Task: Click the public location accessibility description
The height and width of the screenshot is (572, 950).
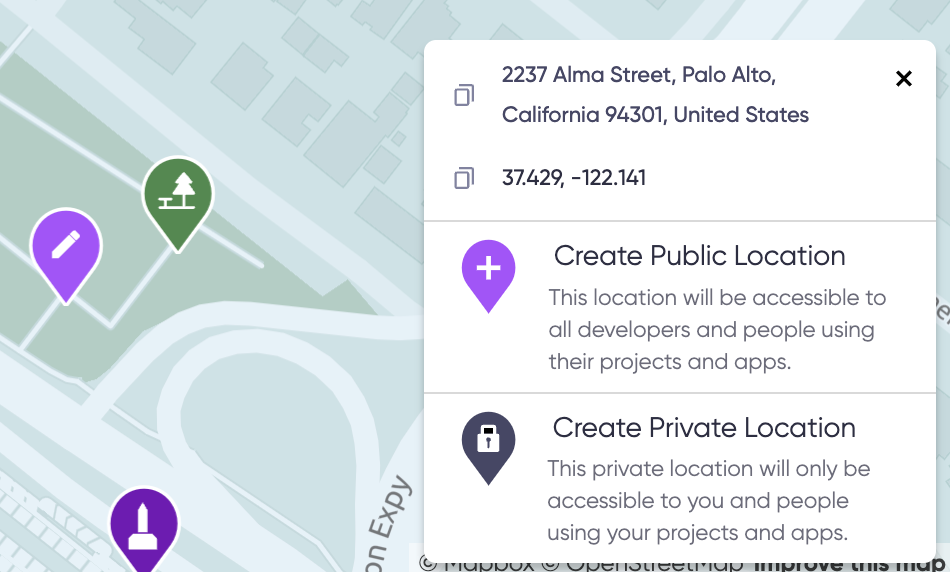Action: [717, 330]
